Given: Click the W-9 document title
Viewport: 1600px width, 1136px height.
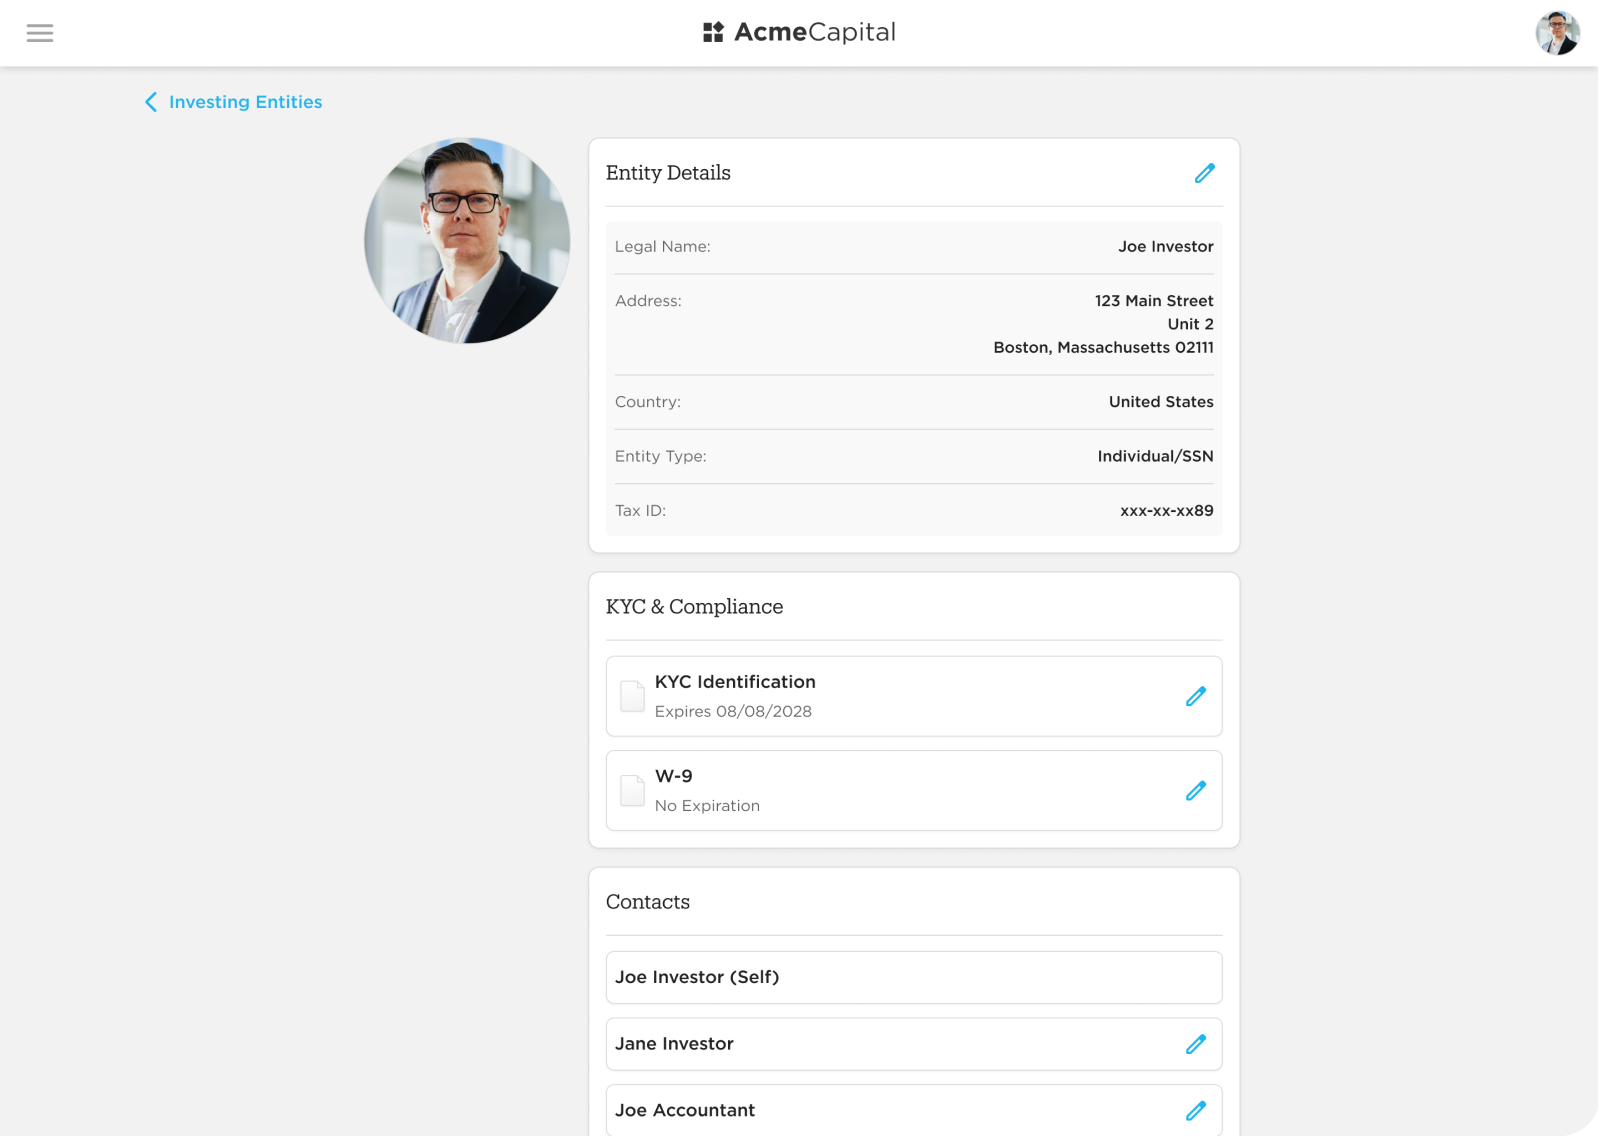Looking at the screenshot, I should click(674, 776).
